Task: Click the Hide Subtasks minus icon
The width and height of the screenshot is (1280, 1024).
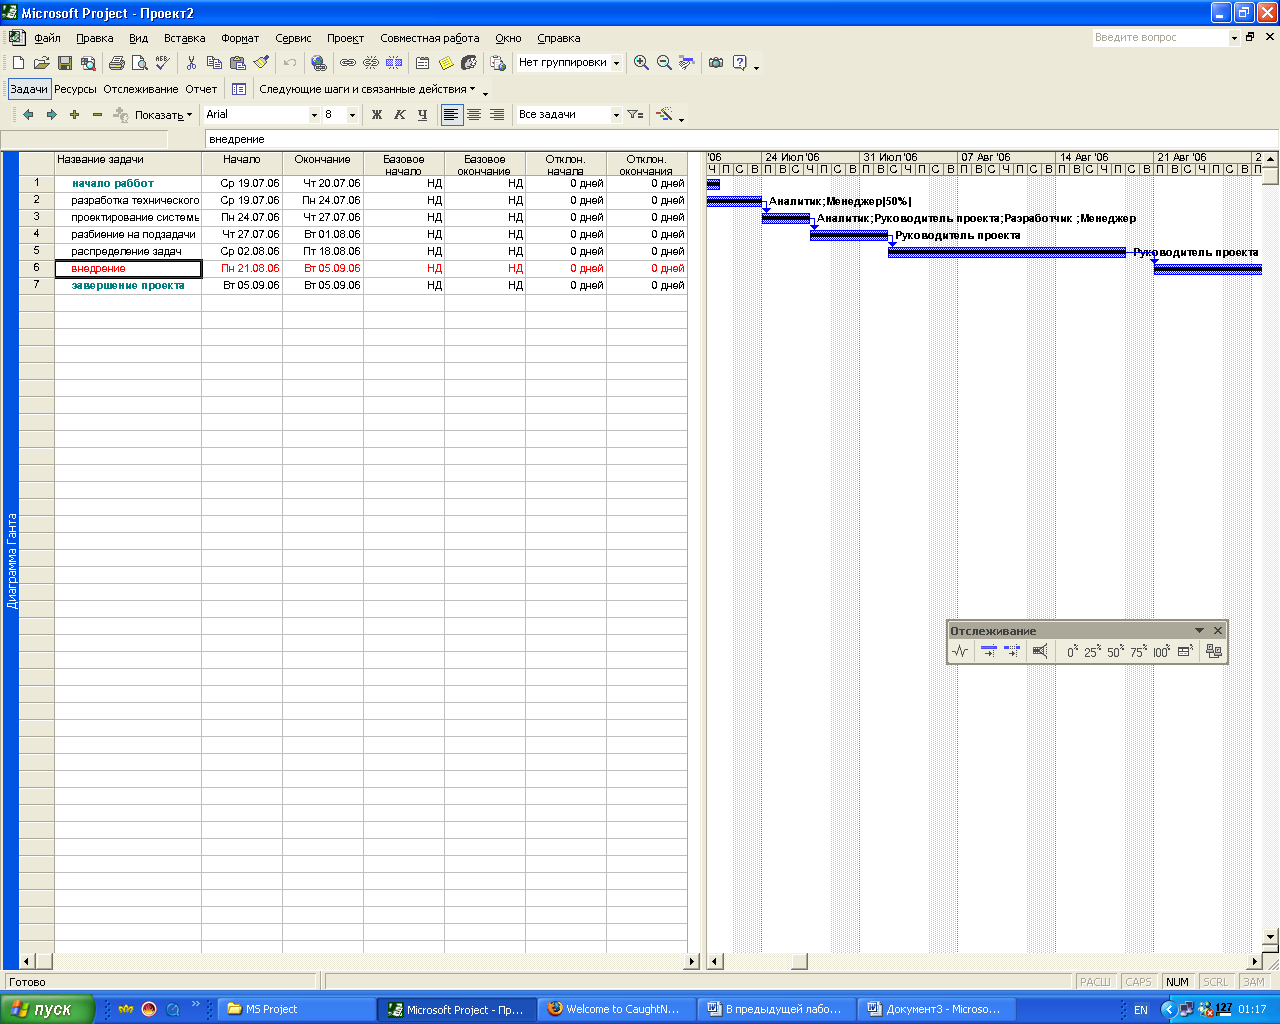Action: click(x=97, y=115)
